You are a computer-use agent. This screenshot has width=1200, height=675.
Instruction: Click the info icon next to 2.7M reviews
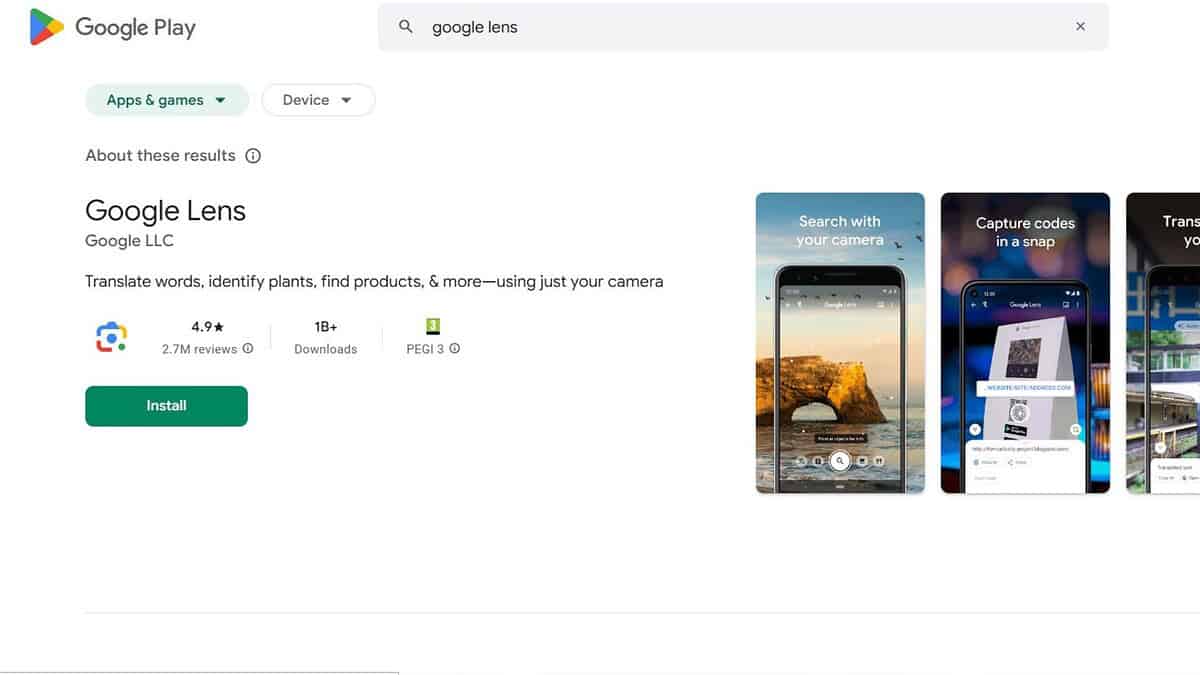click(248, 349)
